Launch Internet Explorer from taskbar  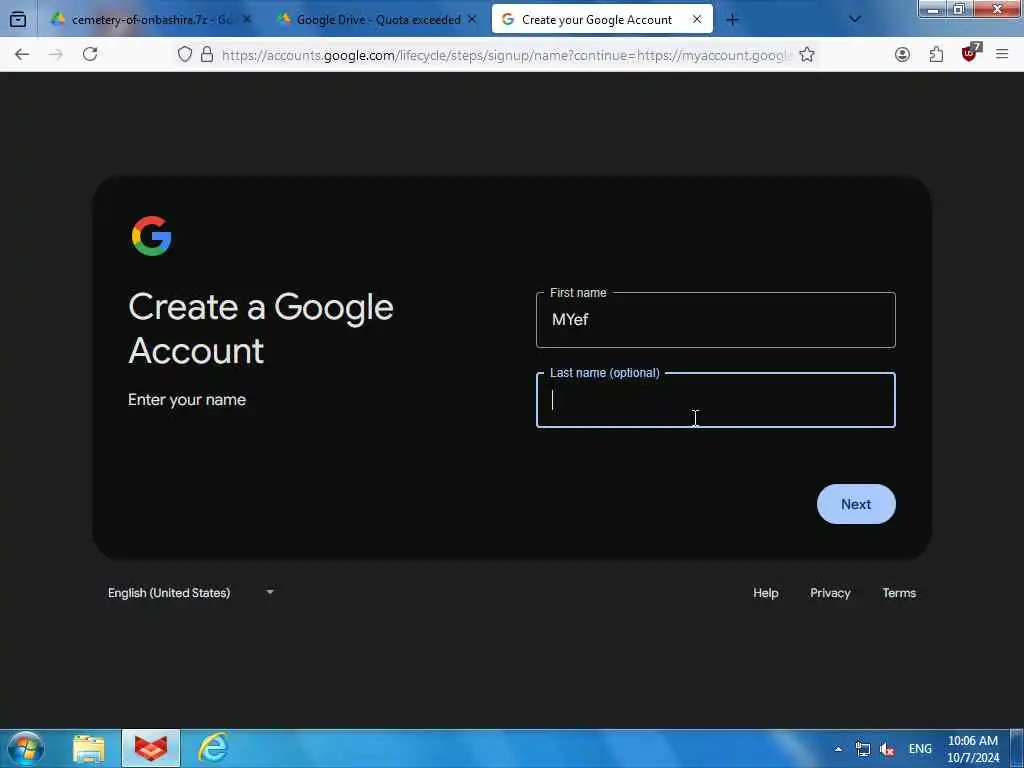tap(213, 749)
